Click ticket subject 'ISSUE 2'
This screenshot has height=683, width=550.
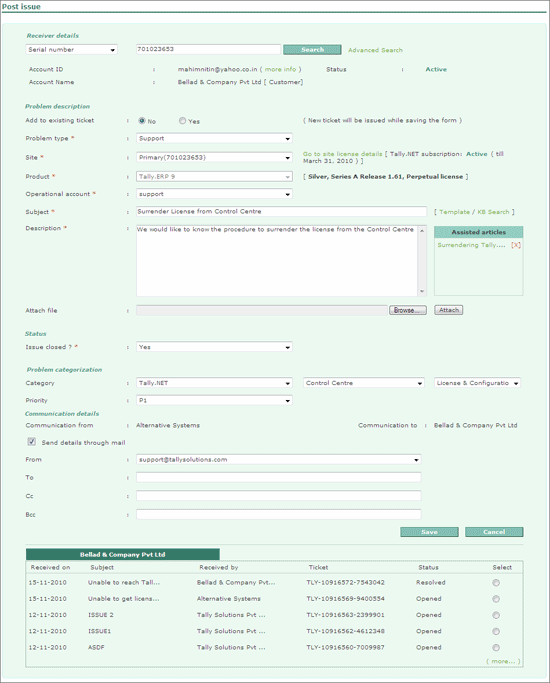(x=101, y=615)
